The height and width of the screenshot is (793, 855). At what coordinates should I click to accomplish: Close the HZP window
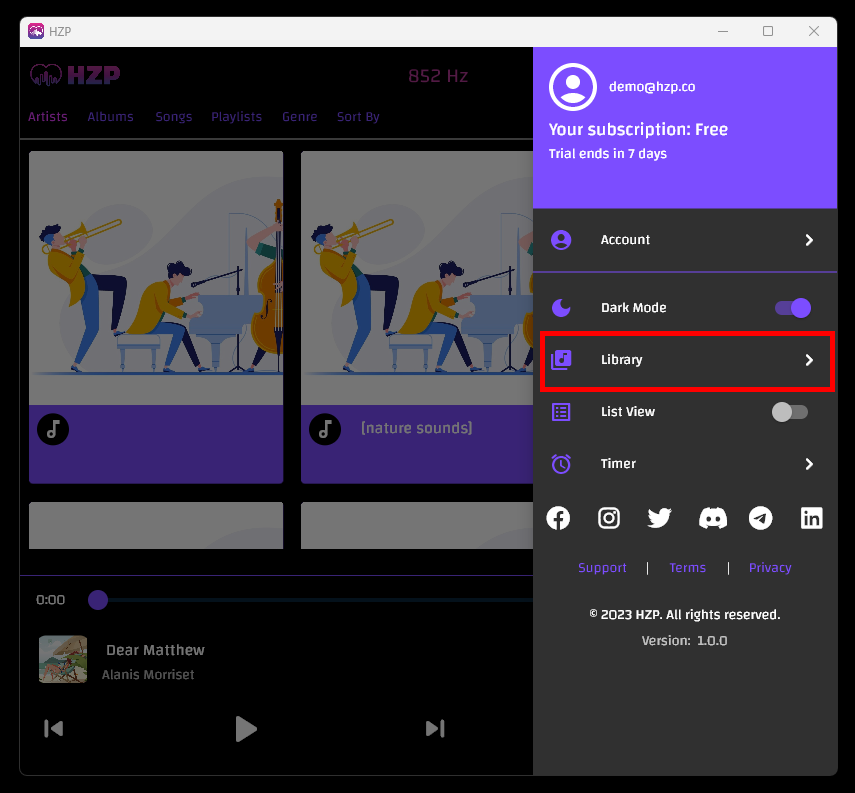[x=814, y=31]
